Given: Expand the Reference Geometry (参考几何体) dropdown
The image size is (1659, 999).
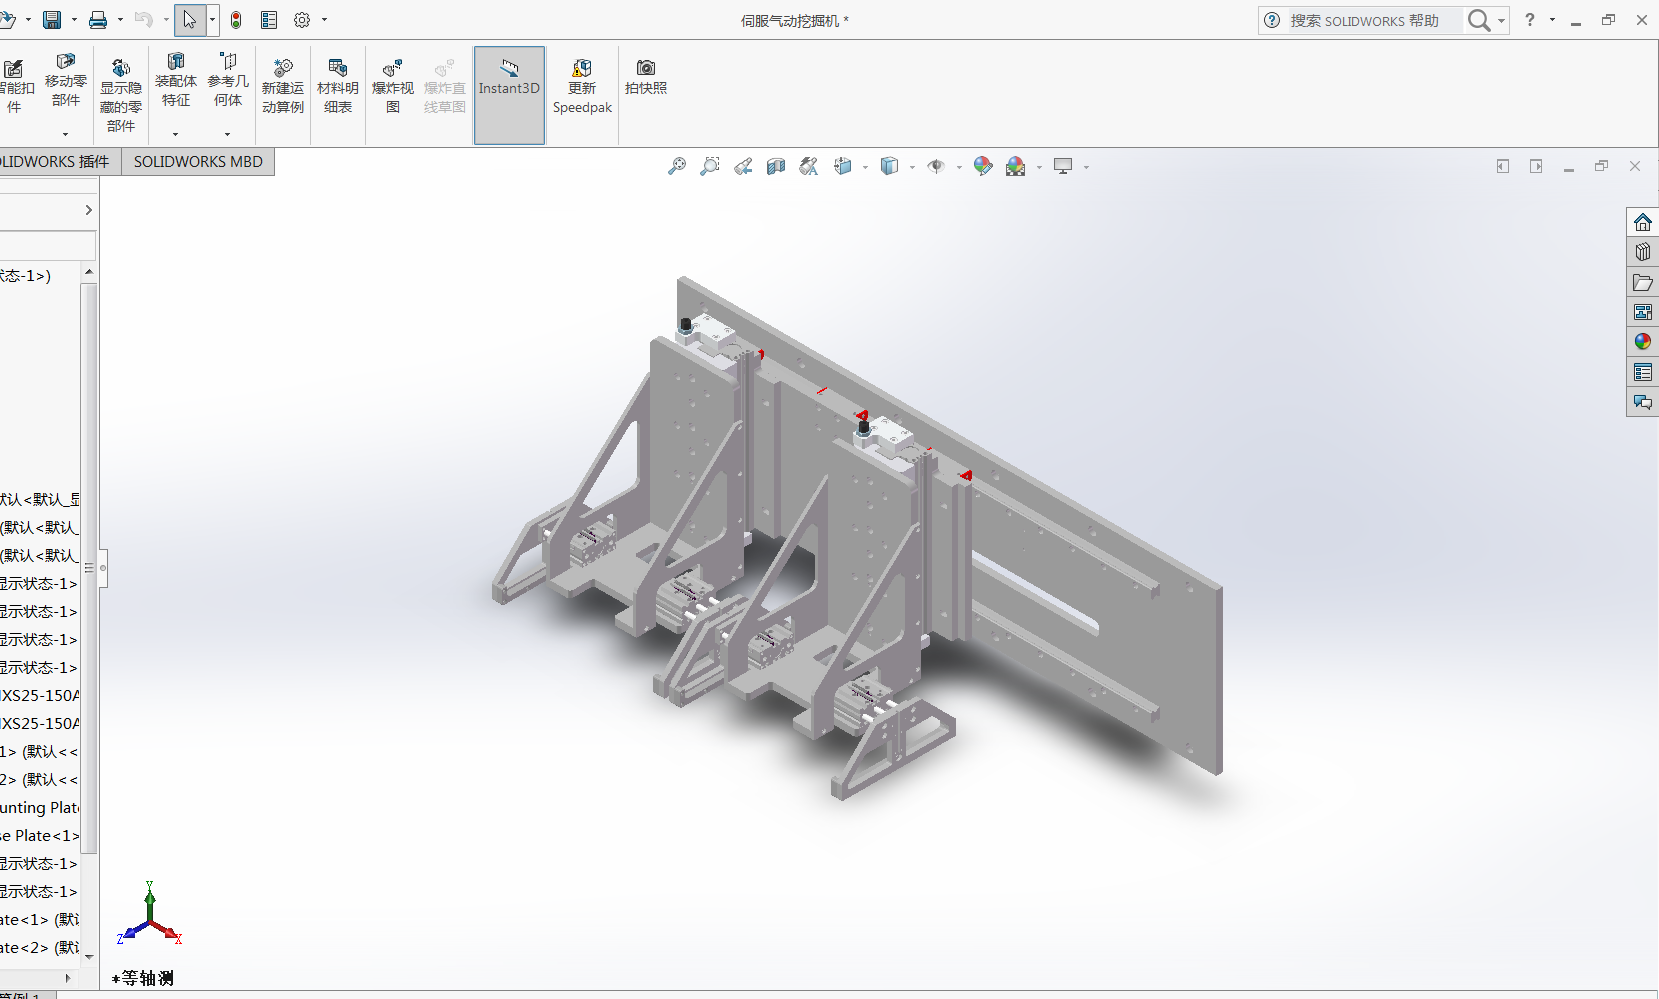Looking at the screenshot, I should [227, 134].
